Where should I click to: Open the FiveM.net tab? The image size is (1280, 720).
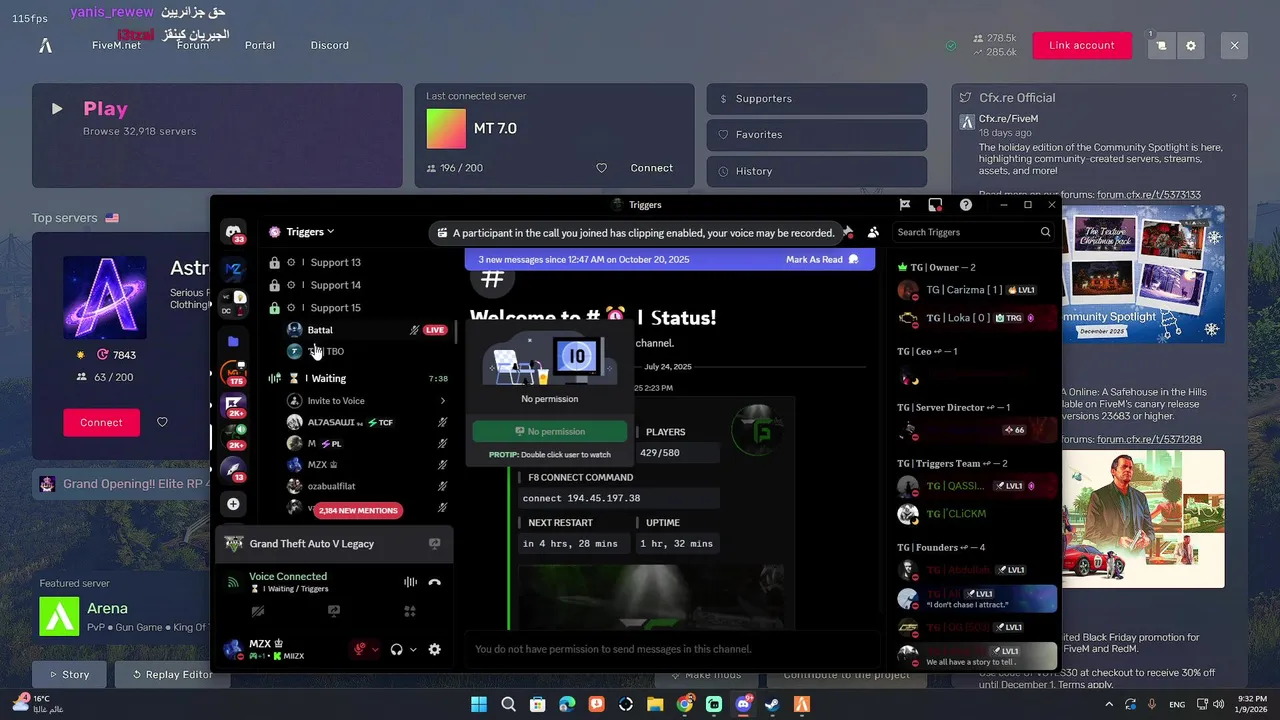pos(116,45)
